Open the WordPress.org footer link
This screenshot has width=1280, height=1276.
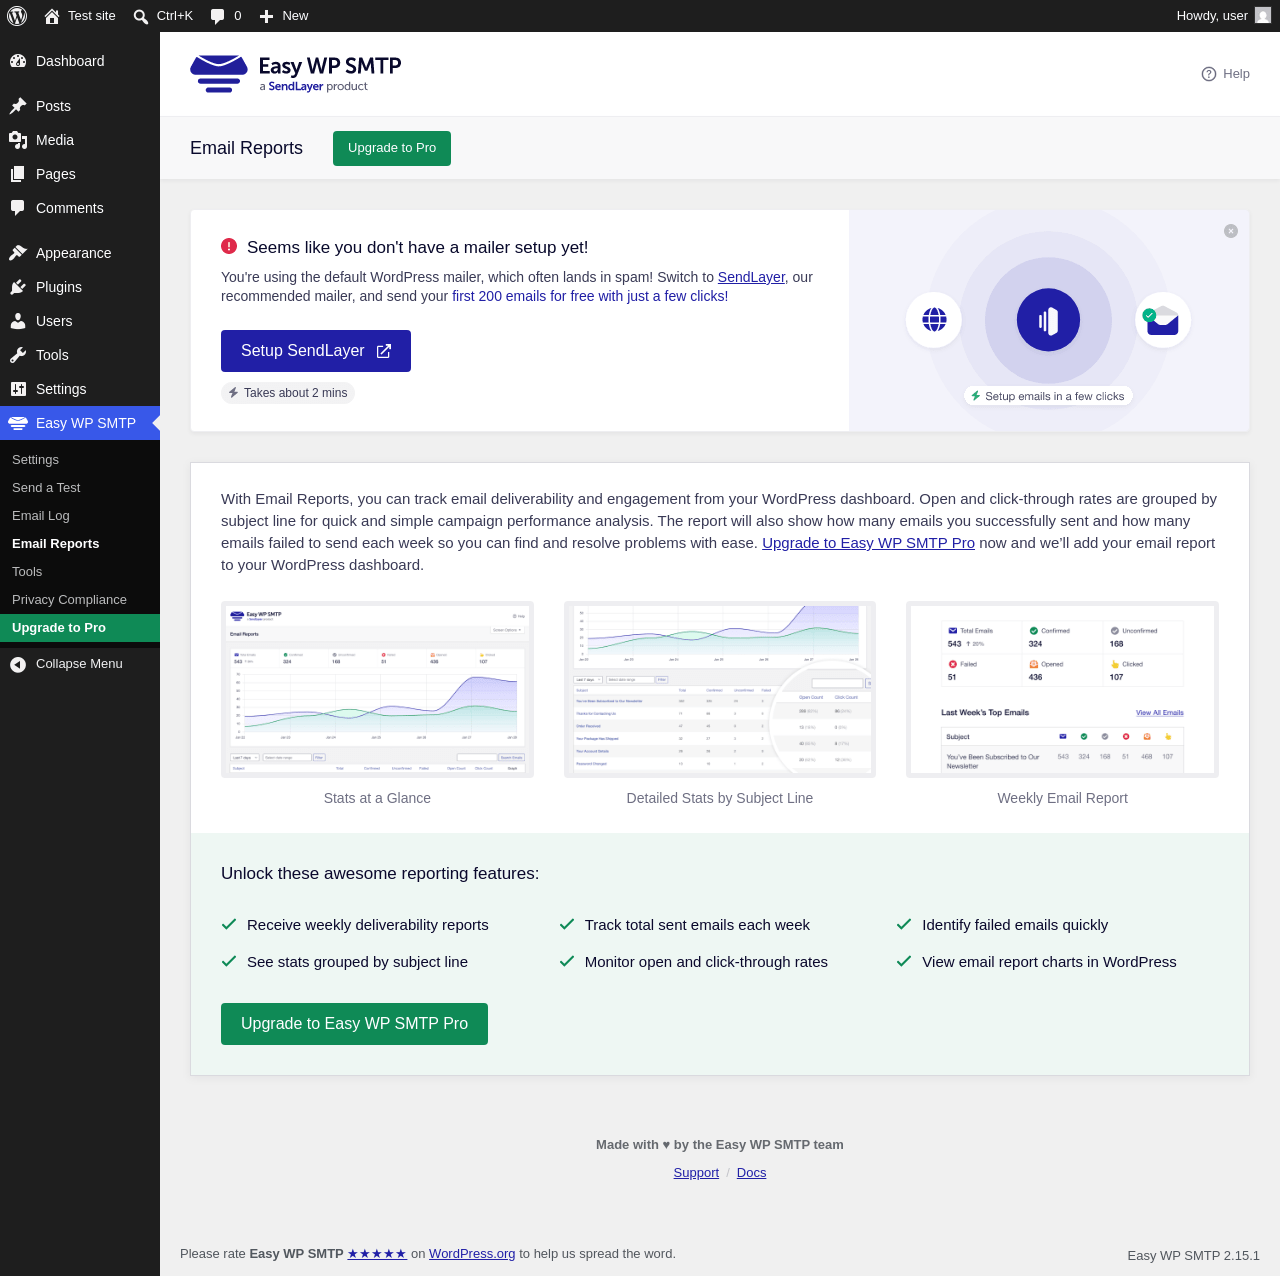tap(472, 1254)
